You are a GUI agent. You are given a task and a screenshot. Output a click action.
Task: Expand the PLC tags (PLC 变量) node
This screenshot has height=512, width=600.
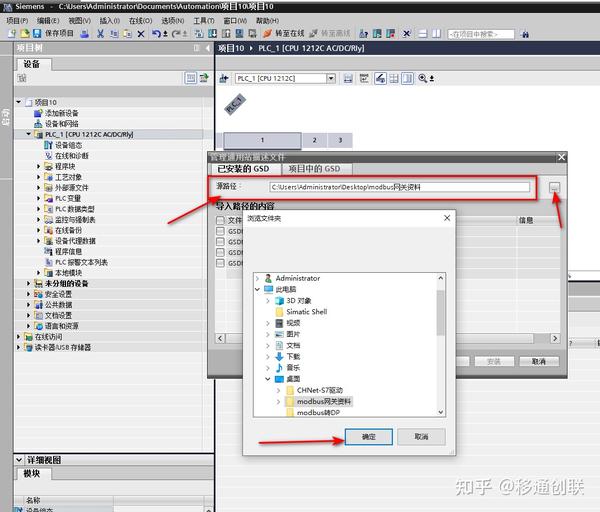click(x=38, y=198)
